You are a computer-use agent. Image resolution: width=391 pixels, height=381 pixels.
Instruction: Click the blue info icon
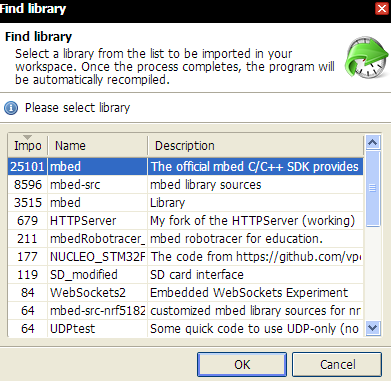click(x=11, y=108)
